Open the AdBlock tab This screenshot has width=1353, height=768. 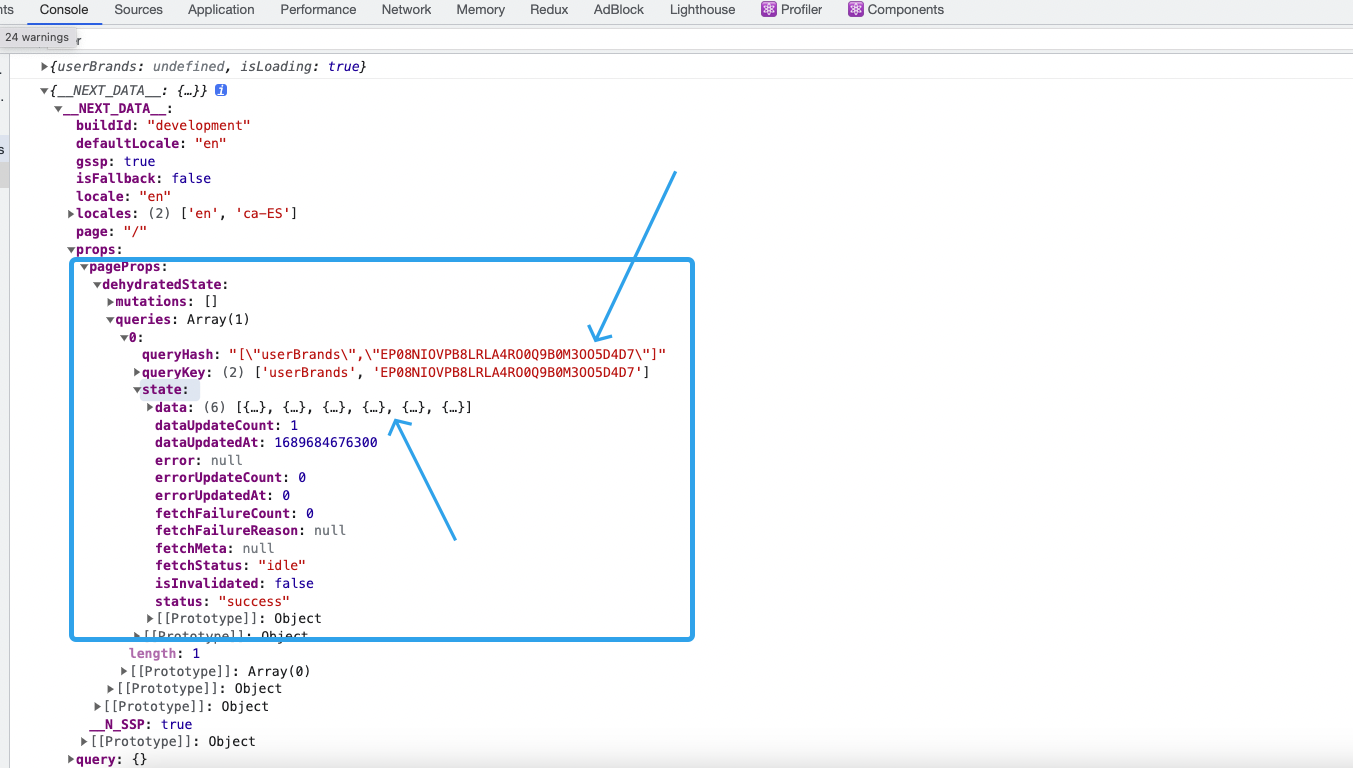[x=619, y=10]
